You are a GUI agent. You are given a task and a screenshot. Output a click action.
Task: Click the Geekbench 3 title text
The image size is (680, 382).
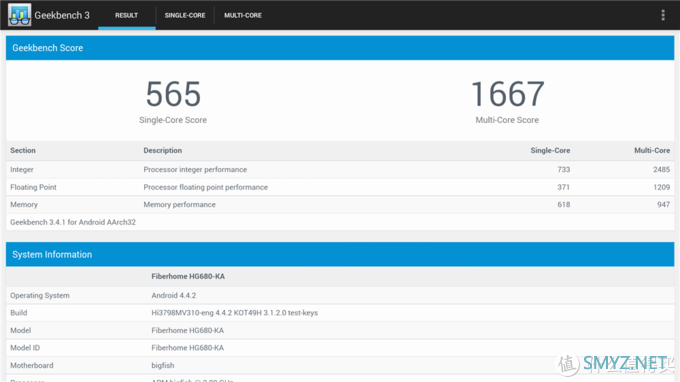point(62,15)
